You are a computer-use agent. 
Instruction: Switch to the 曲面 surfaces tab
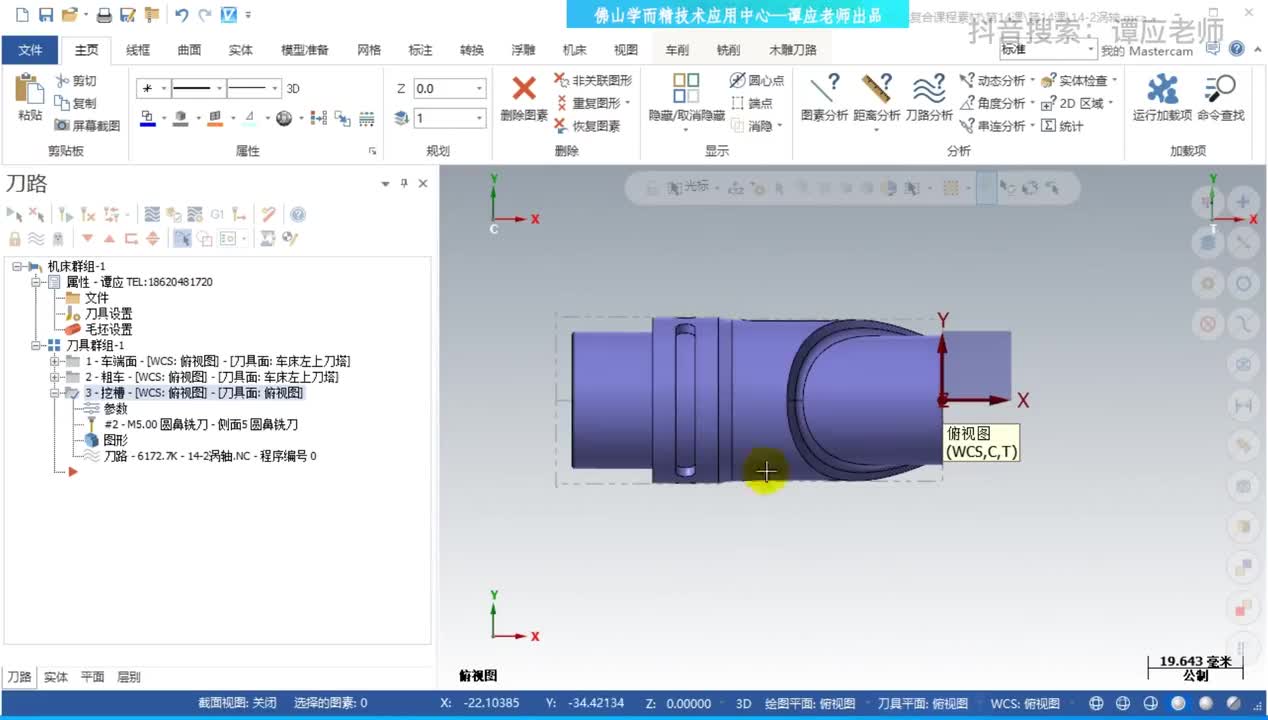coord(189,49)
